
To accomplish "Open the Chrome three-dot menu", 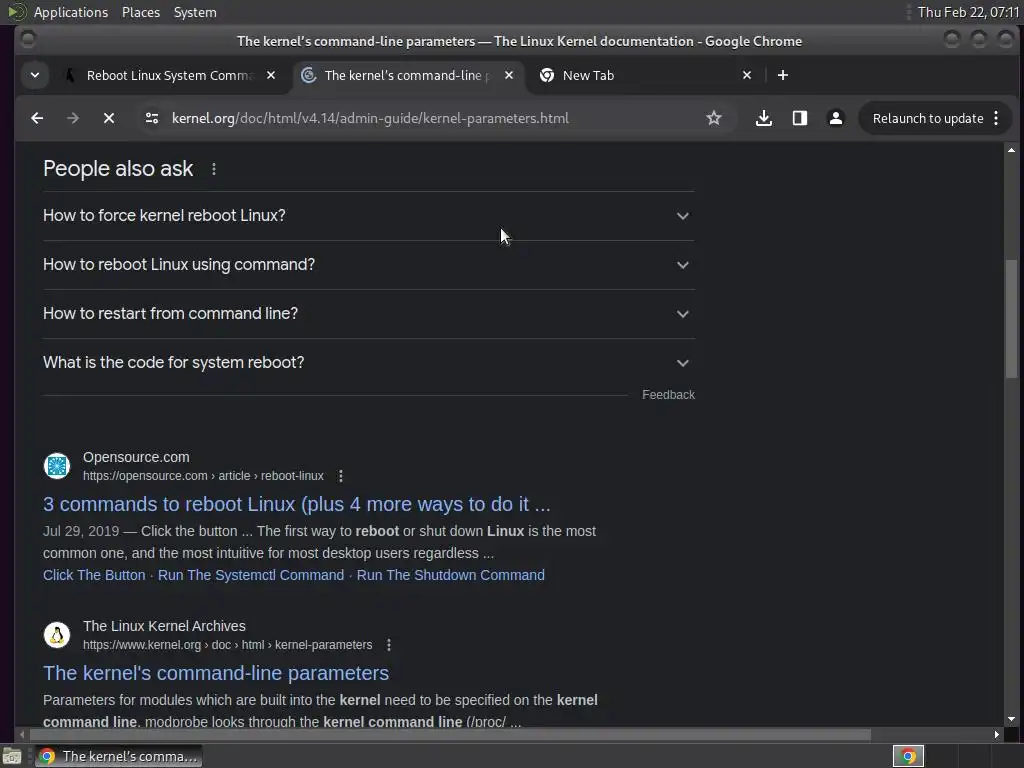I will click(996, 118).
